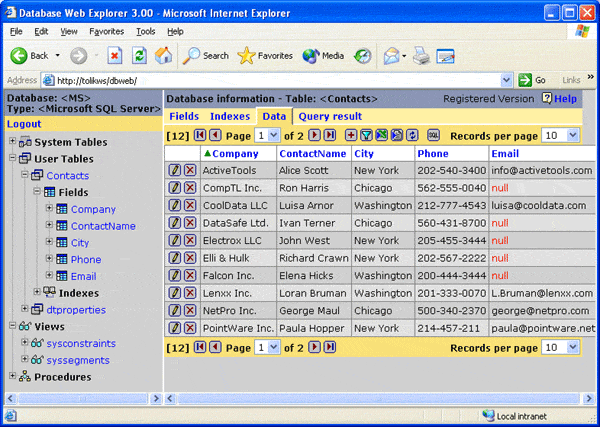This screenshot has height=427, width=600.
Task: Delete the CoolData LLC record
Action: [x=190, y=205]
